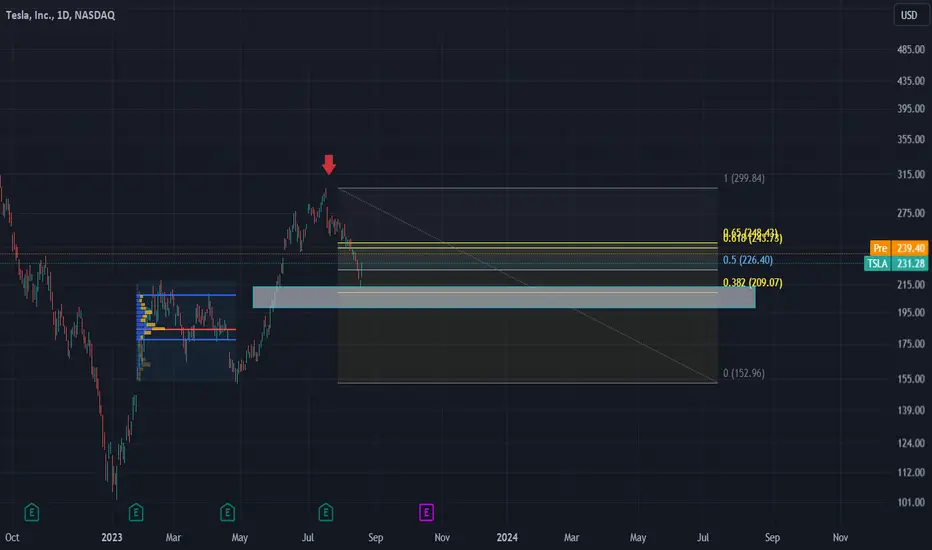The height and width of the screenshot is (550, 932).
Task: Select the Fibonacci 0.382 (209.07) label
Action: pos(752,283)
